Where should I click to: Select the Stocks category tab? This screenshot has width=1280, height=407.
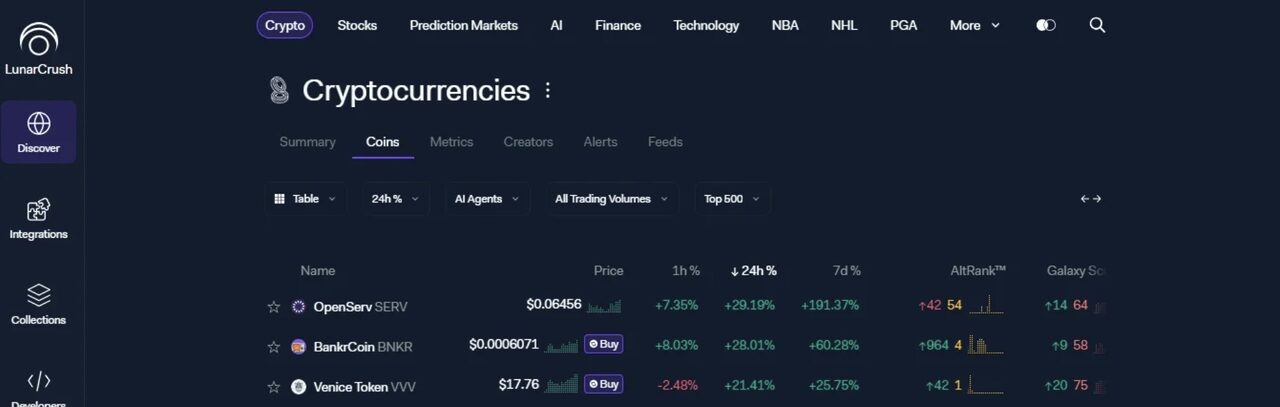point(357,25)
